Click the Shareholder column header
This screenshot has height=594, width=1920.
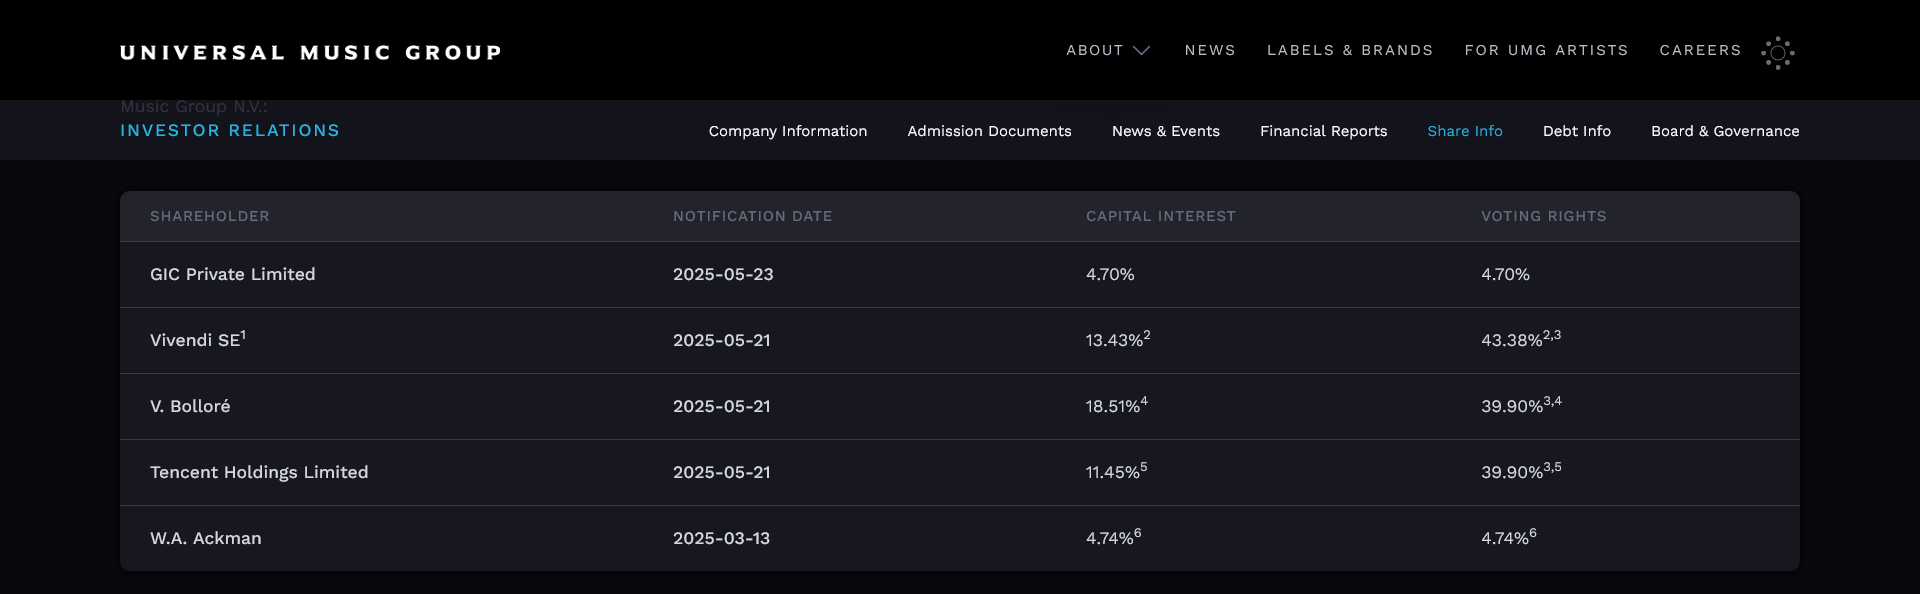[210, 216]
